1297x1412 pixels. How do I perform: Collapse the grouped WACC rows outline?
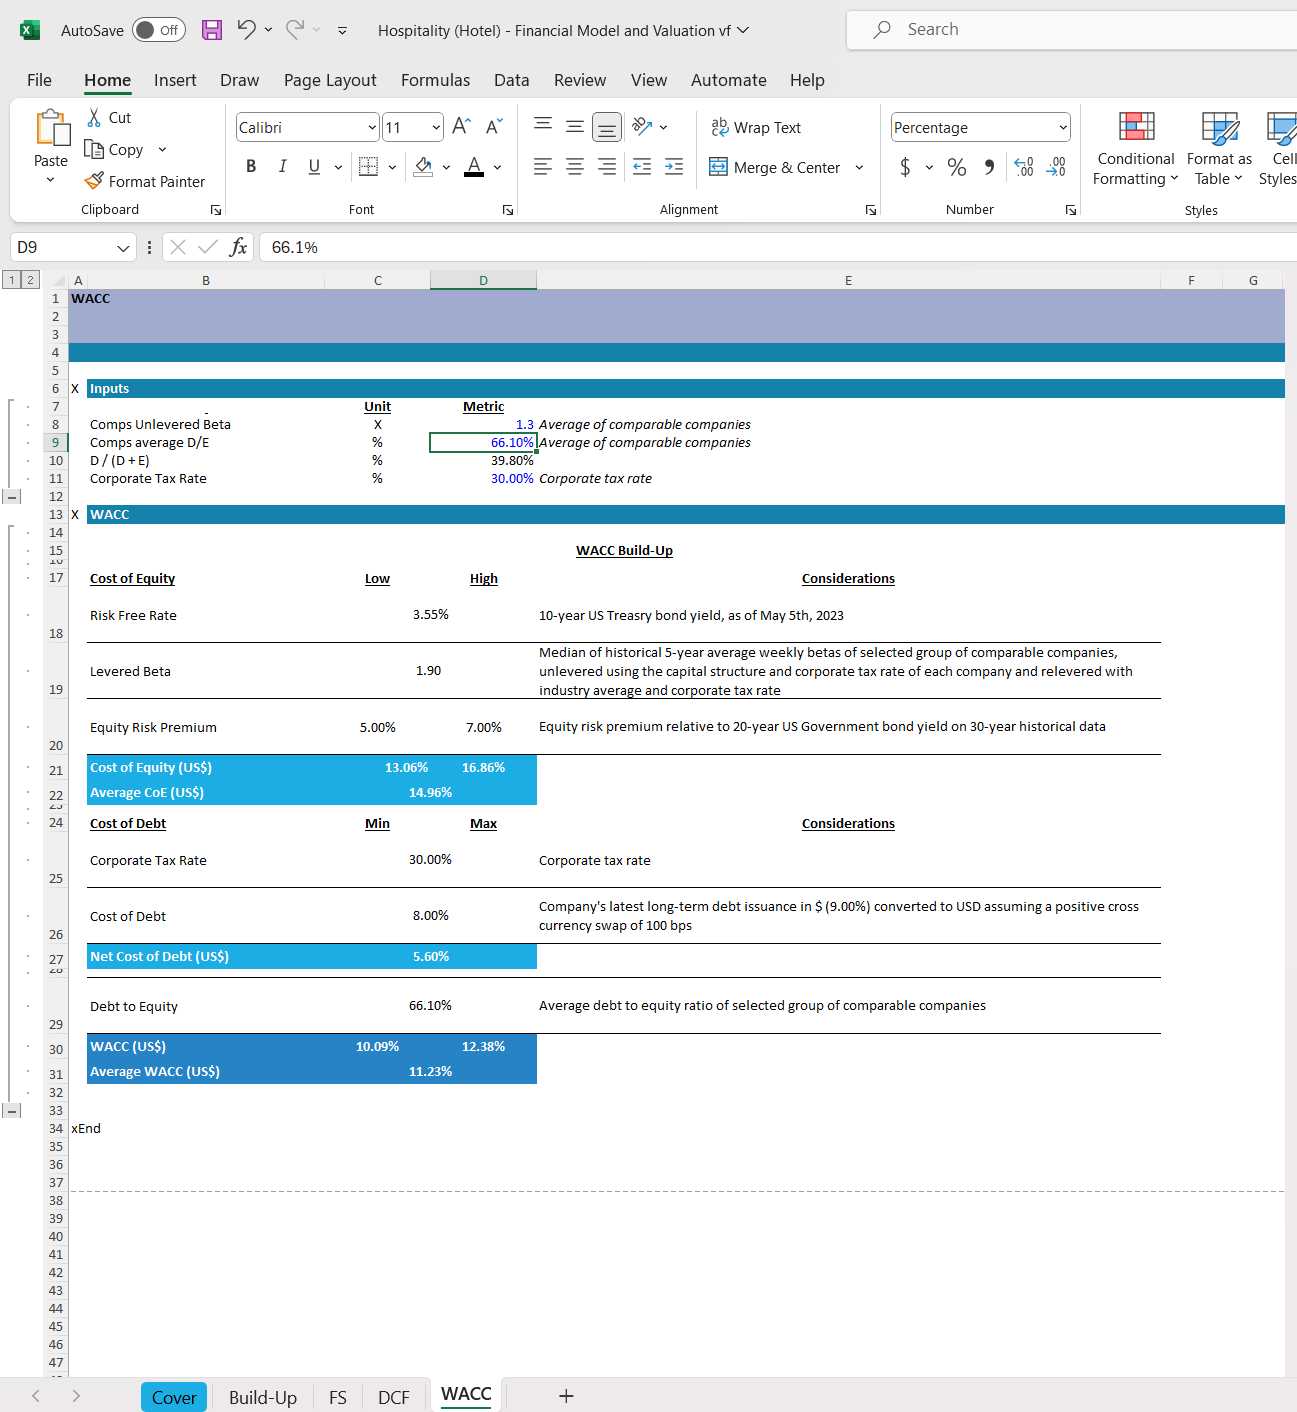[x=12, y=1110]
